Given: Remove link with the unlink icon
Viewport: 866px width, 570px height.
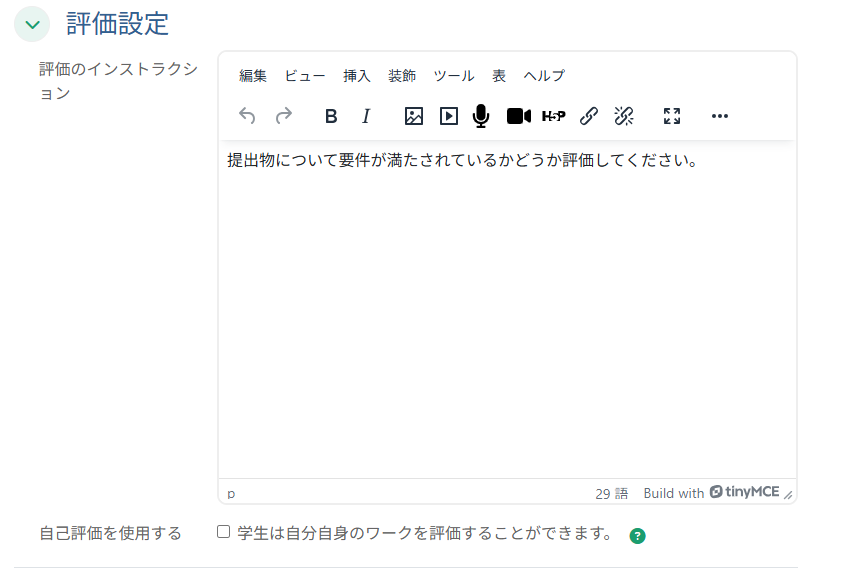Looking at the screenshot, I should (624, 116).
